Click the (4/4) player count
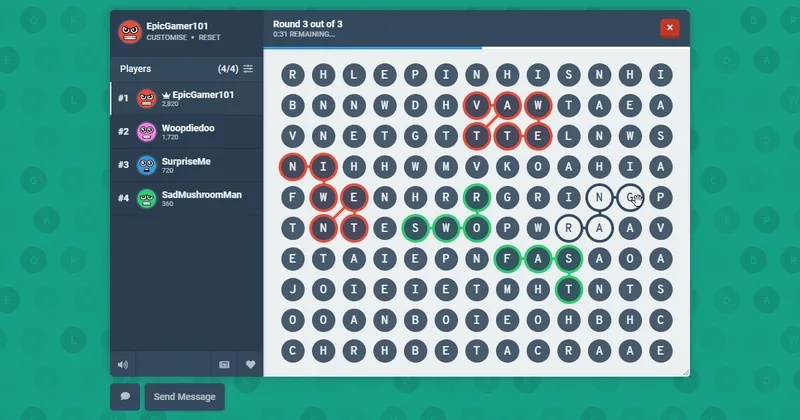Image resolution: width=800 pixels, height=420 pixels. click(228, 69)
